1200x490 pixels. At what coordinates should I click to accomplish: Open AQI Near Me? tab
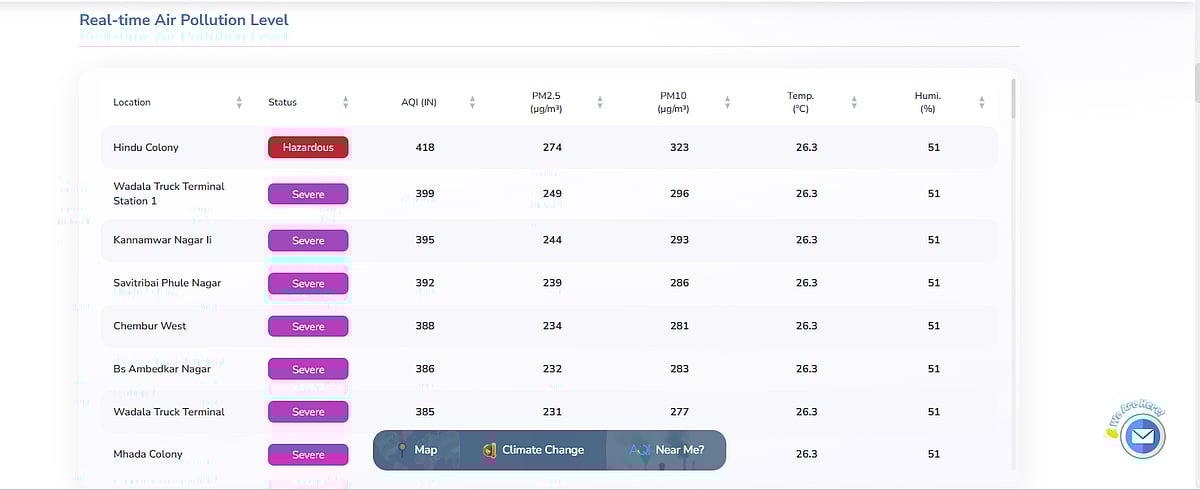(667, 450)
